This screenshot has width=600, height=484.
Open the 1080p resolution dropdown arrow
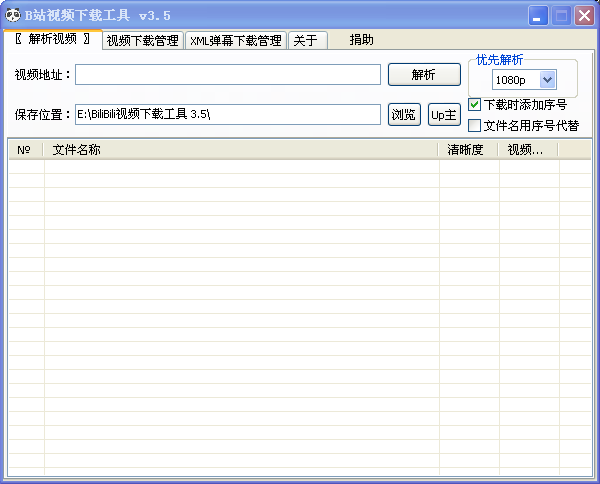(x=548, y=80)
